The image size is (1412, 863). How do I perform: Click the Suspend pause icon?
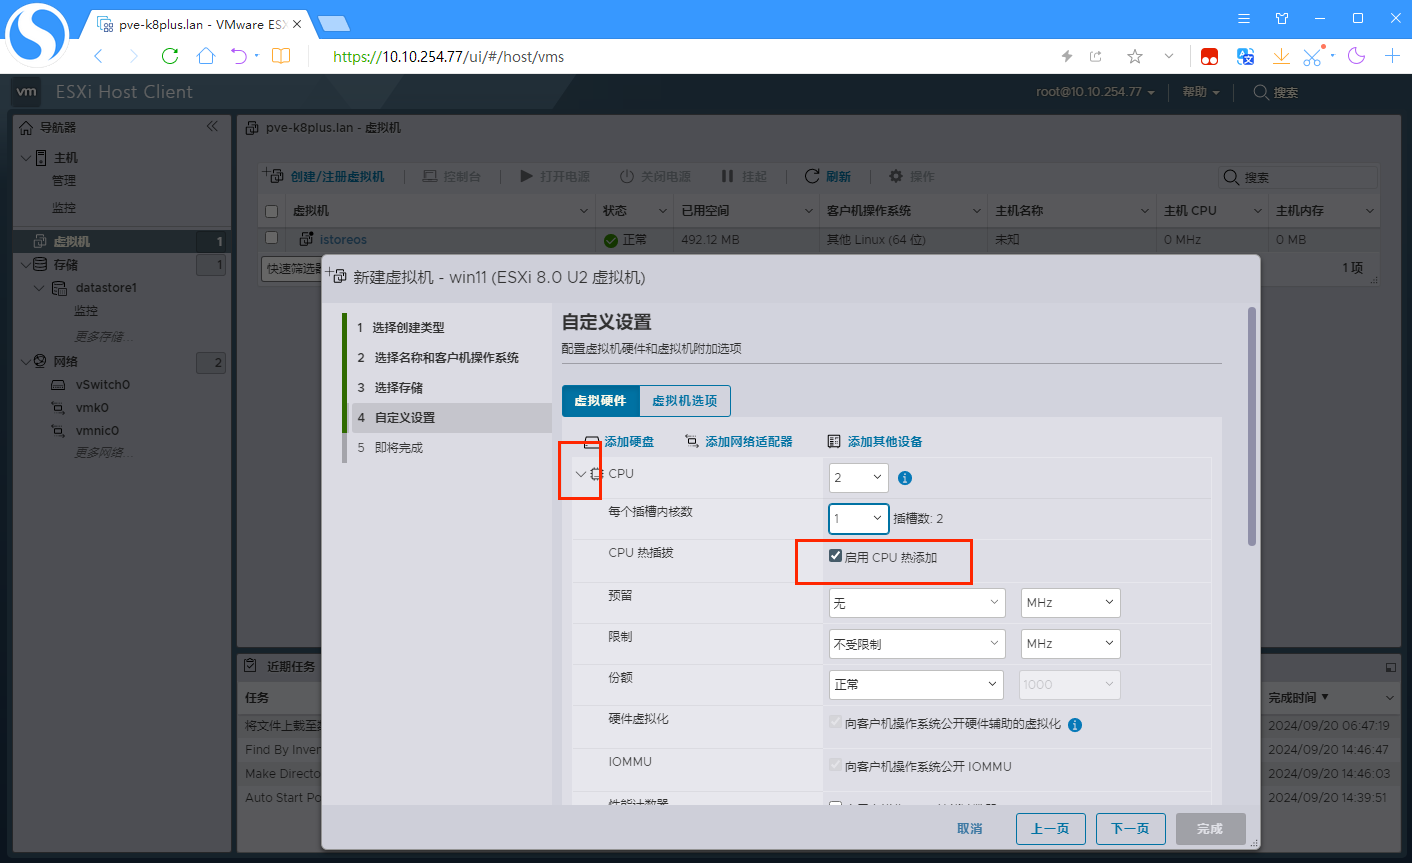pyautogui.click(x=727, y=176)
